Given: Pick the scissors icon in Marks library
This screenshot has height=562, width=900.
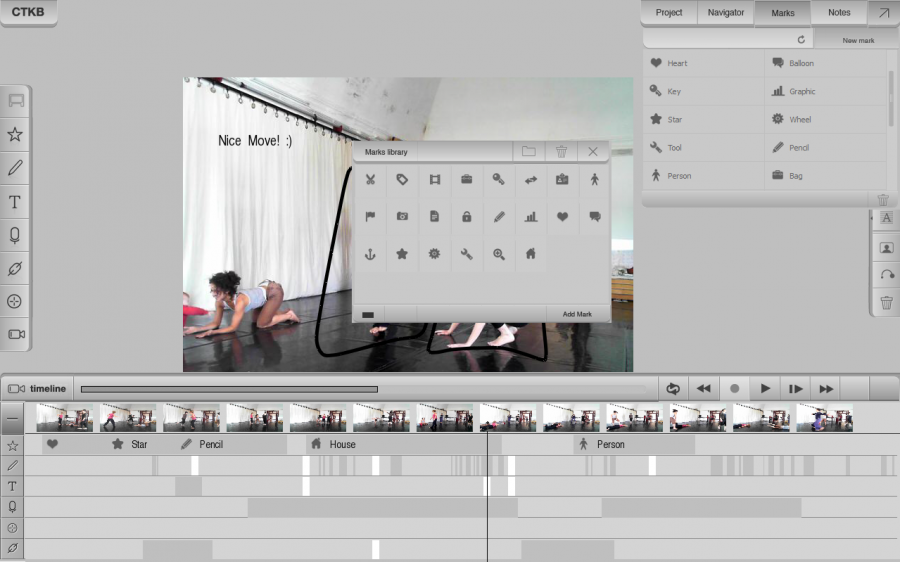Looking at the screenshot, I should (x=370, y=180).
